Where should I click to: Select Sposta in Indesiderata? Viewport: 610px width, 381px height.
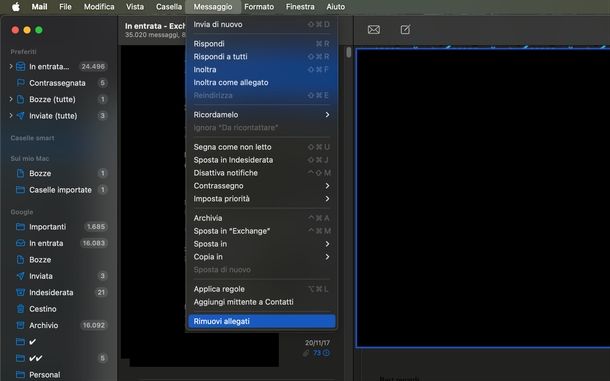coord(261,160)
